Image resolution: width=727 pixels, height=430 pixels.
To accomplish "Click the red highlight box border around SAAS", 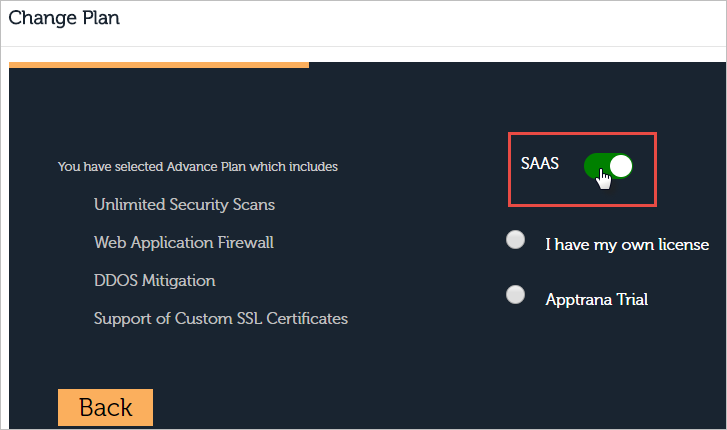I will [582, 134].
